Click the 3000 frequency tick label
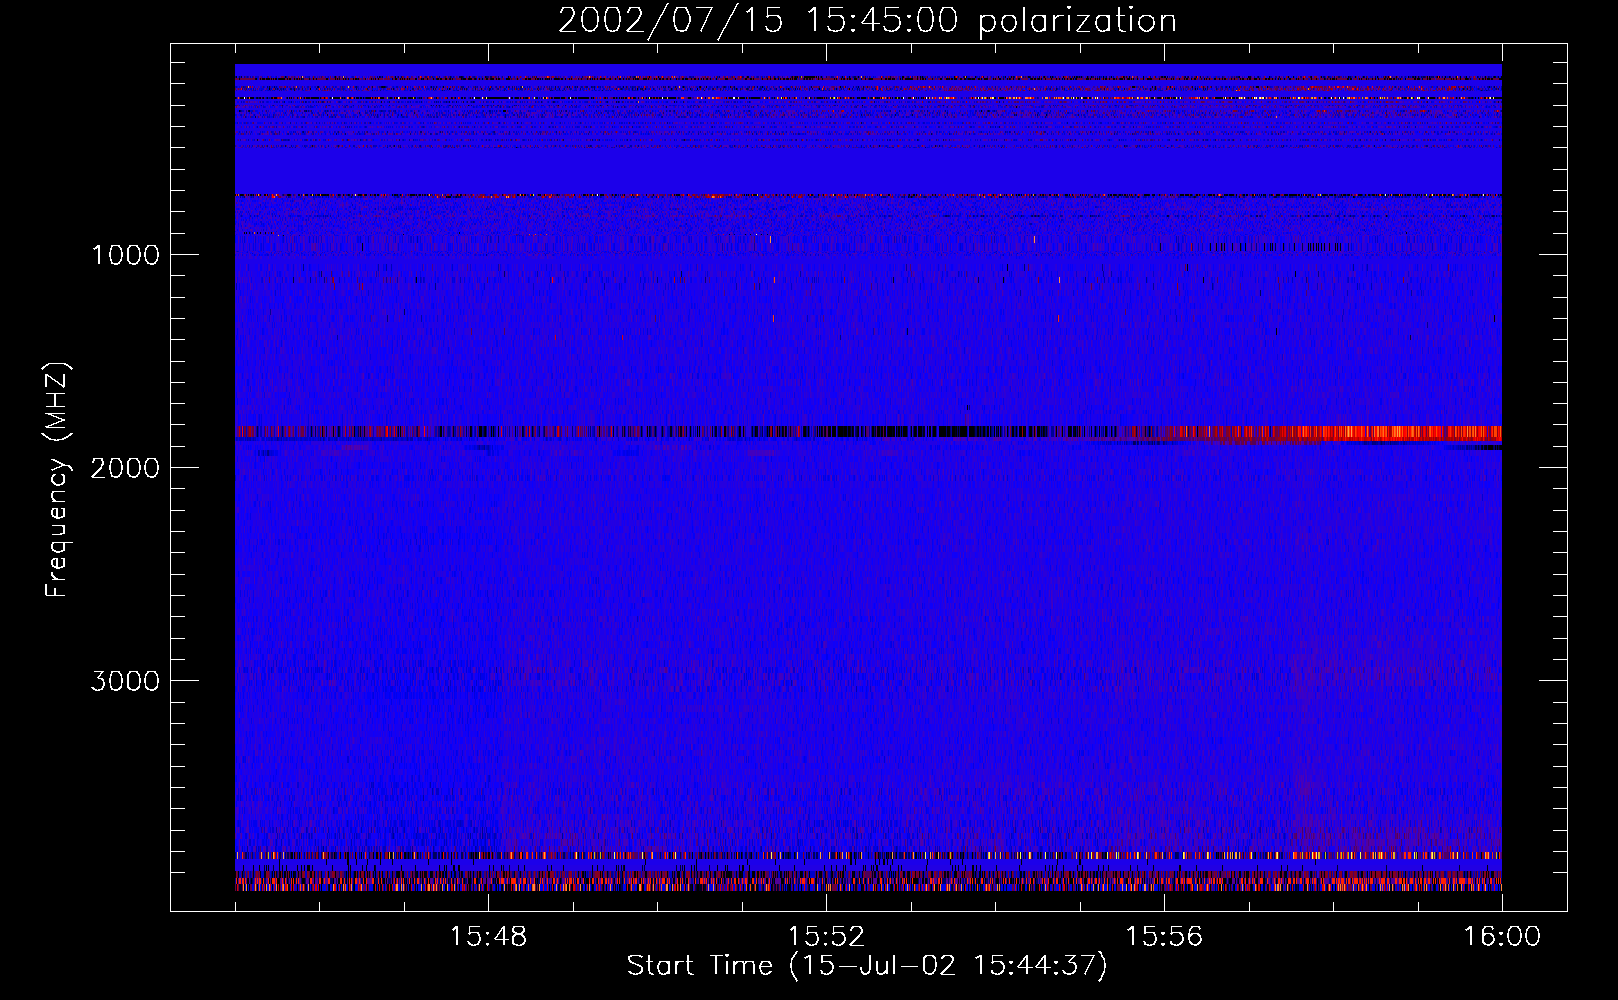Image resolution: width=1618 pixels, height=1000 pixels. 125,680
